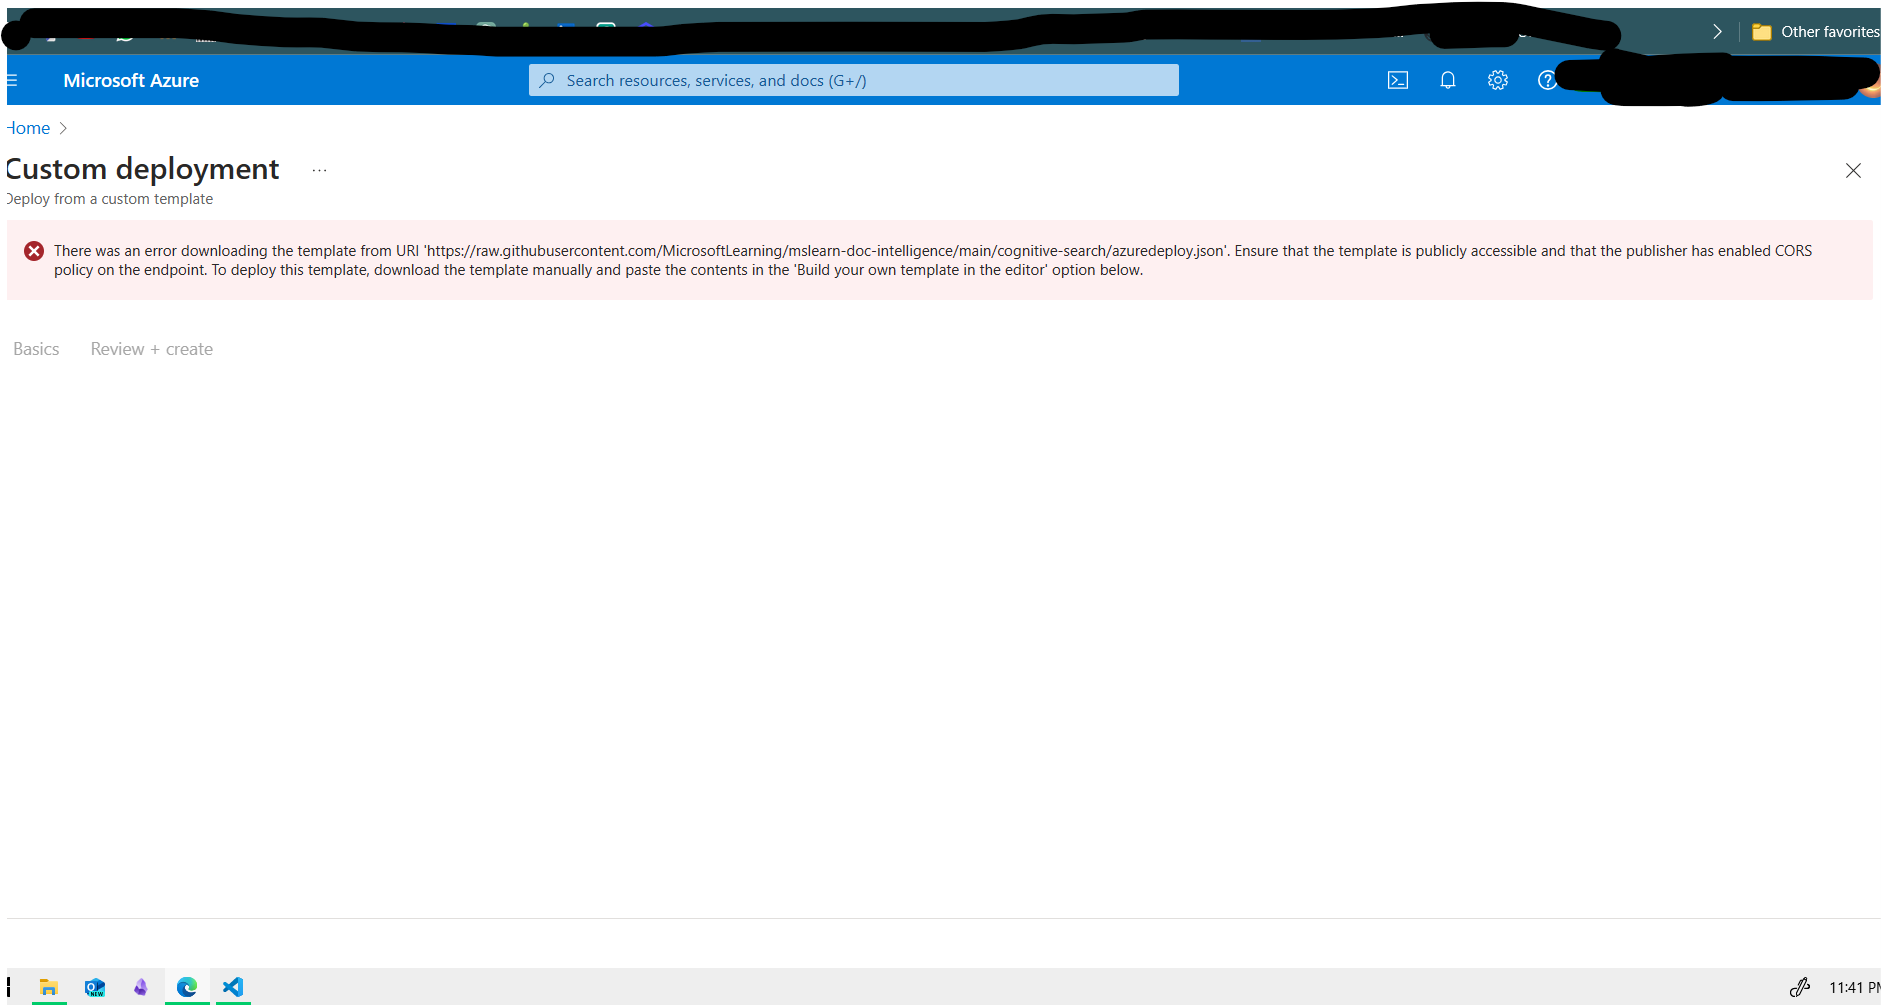The width and height of the screenshot is (1883, 1005).
Task: Switch to Microsoft Edge on the taskbar
Action: pos(187,987)
